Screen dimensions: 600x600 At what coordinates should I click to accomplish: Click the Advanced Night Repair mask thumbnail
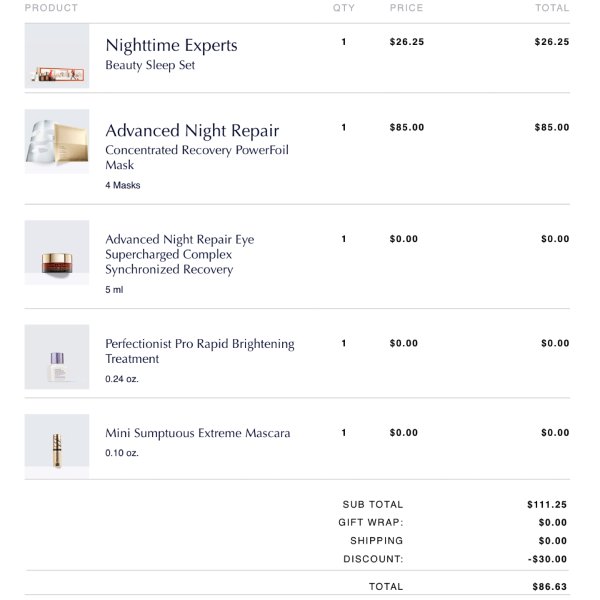(x=57, y=142)
